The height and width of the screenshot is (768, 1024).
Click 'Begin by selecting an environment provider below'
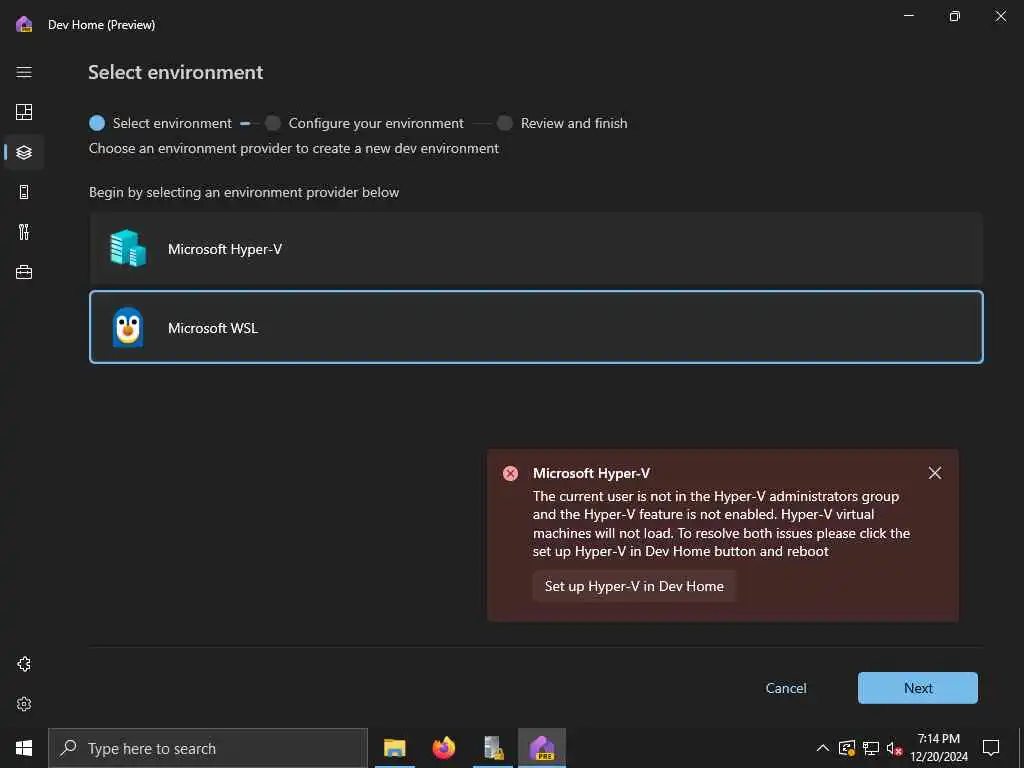point(244,192)
